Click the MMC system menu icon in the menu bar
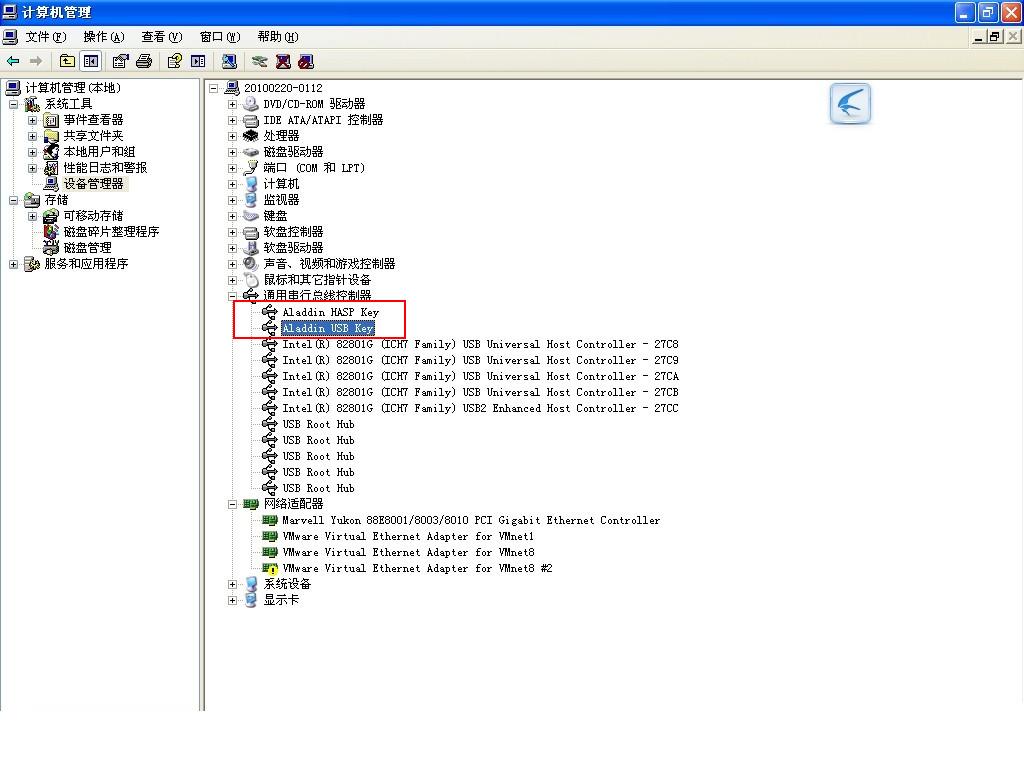Image resolution: width=1024 pixels, height=768 pixels. [x=10, y=37]
